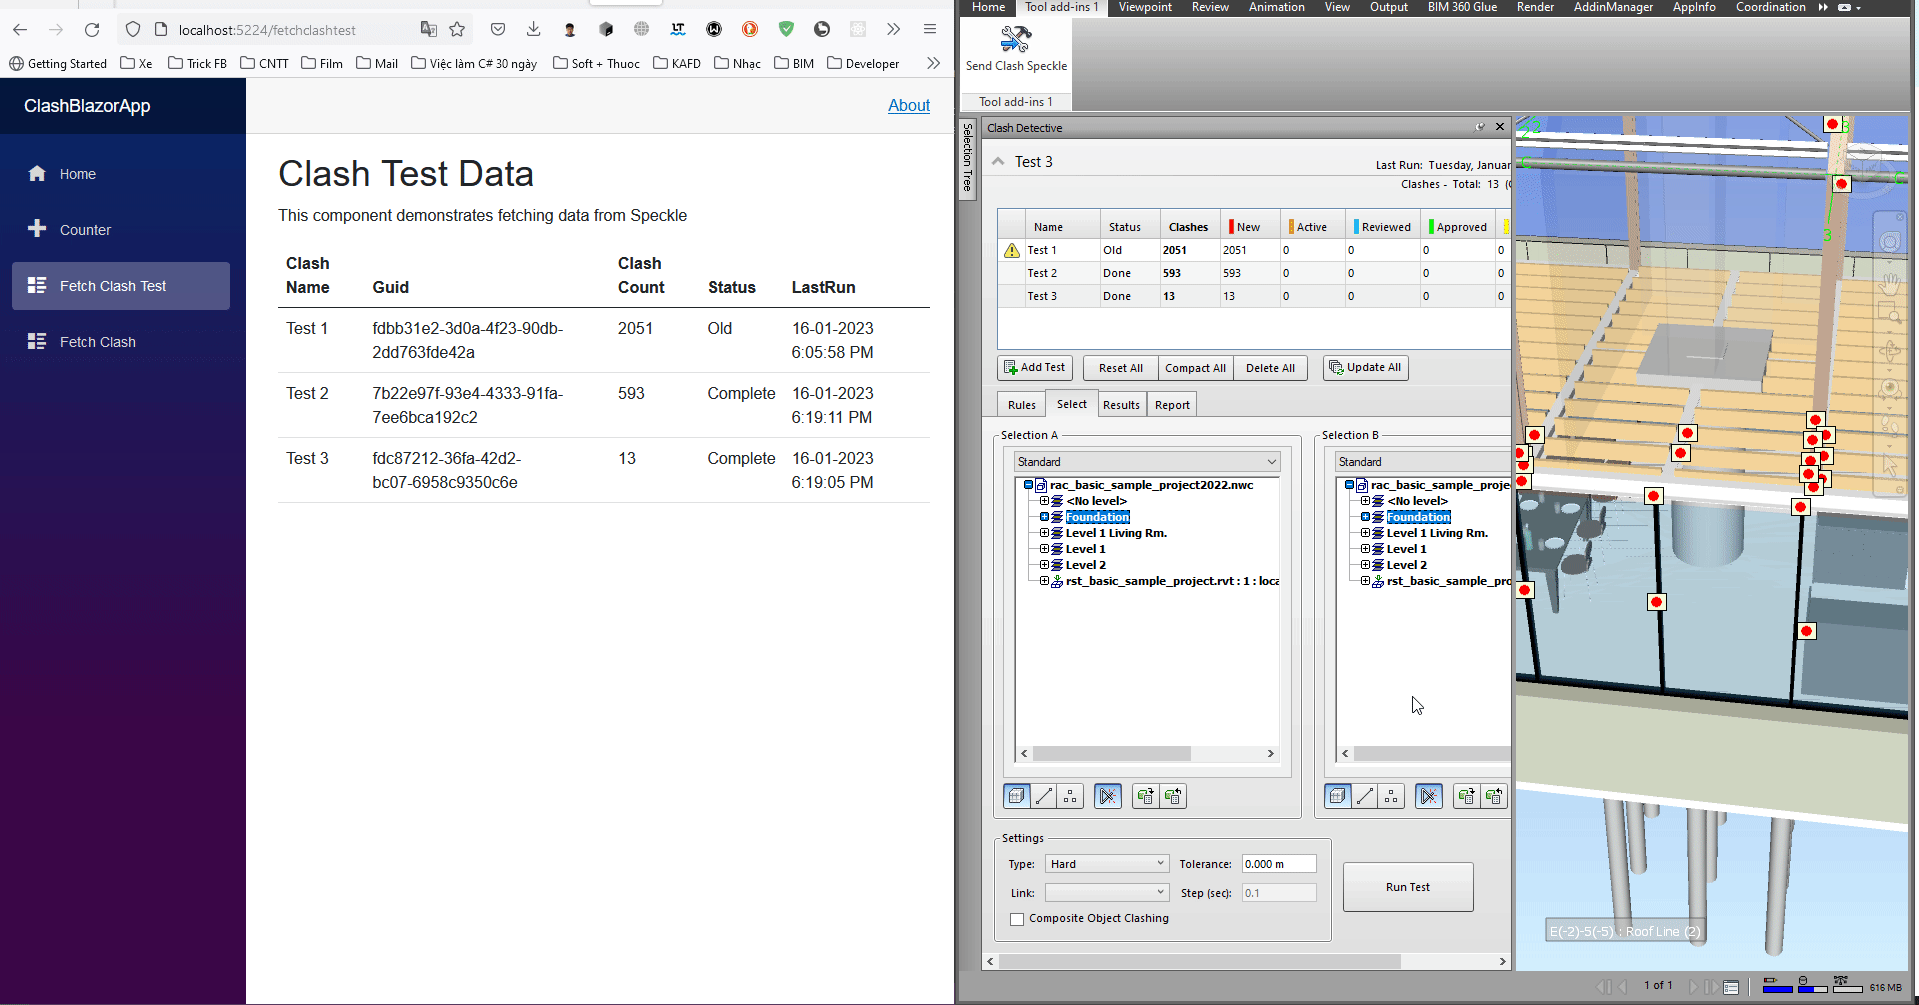The image size is (1919, 1005).
Task: Open the clash Type dropdown showing Hard
Action: [x=1106, y=864]
